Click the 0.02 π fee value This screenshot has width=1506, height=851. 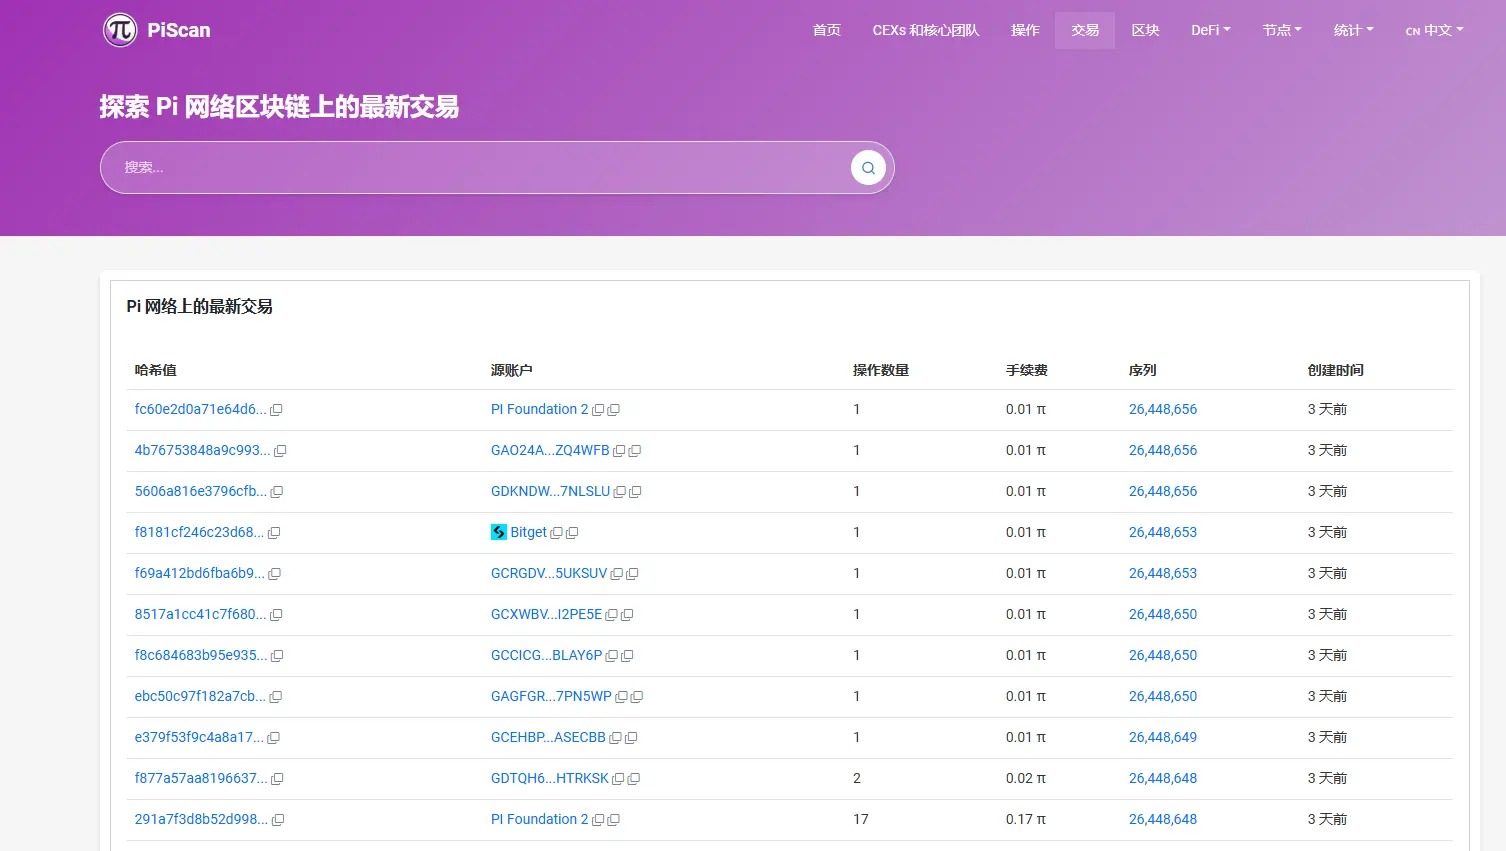coord(1026,778)
